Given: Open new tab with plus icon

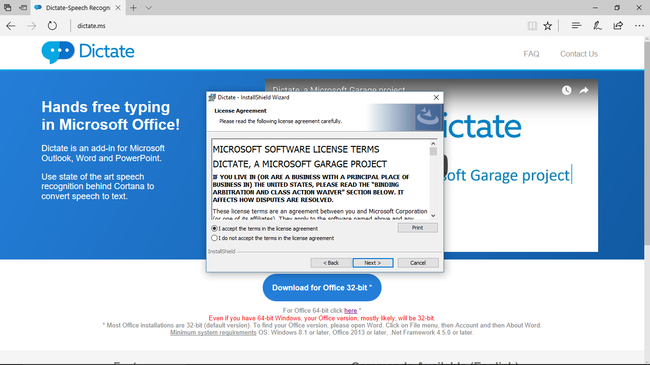Looking at the screenshot, I should coord(133,8).
